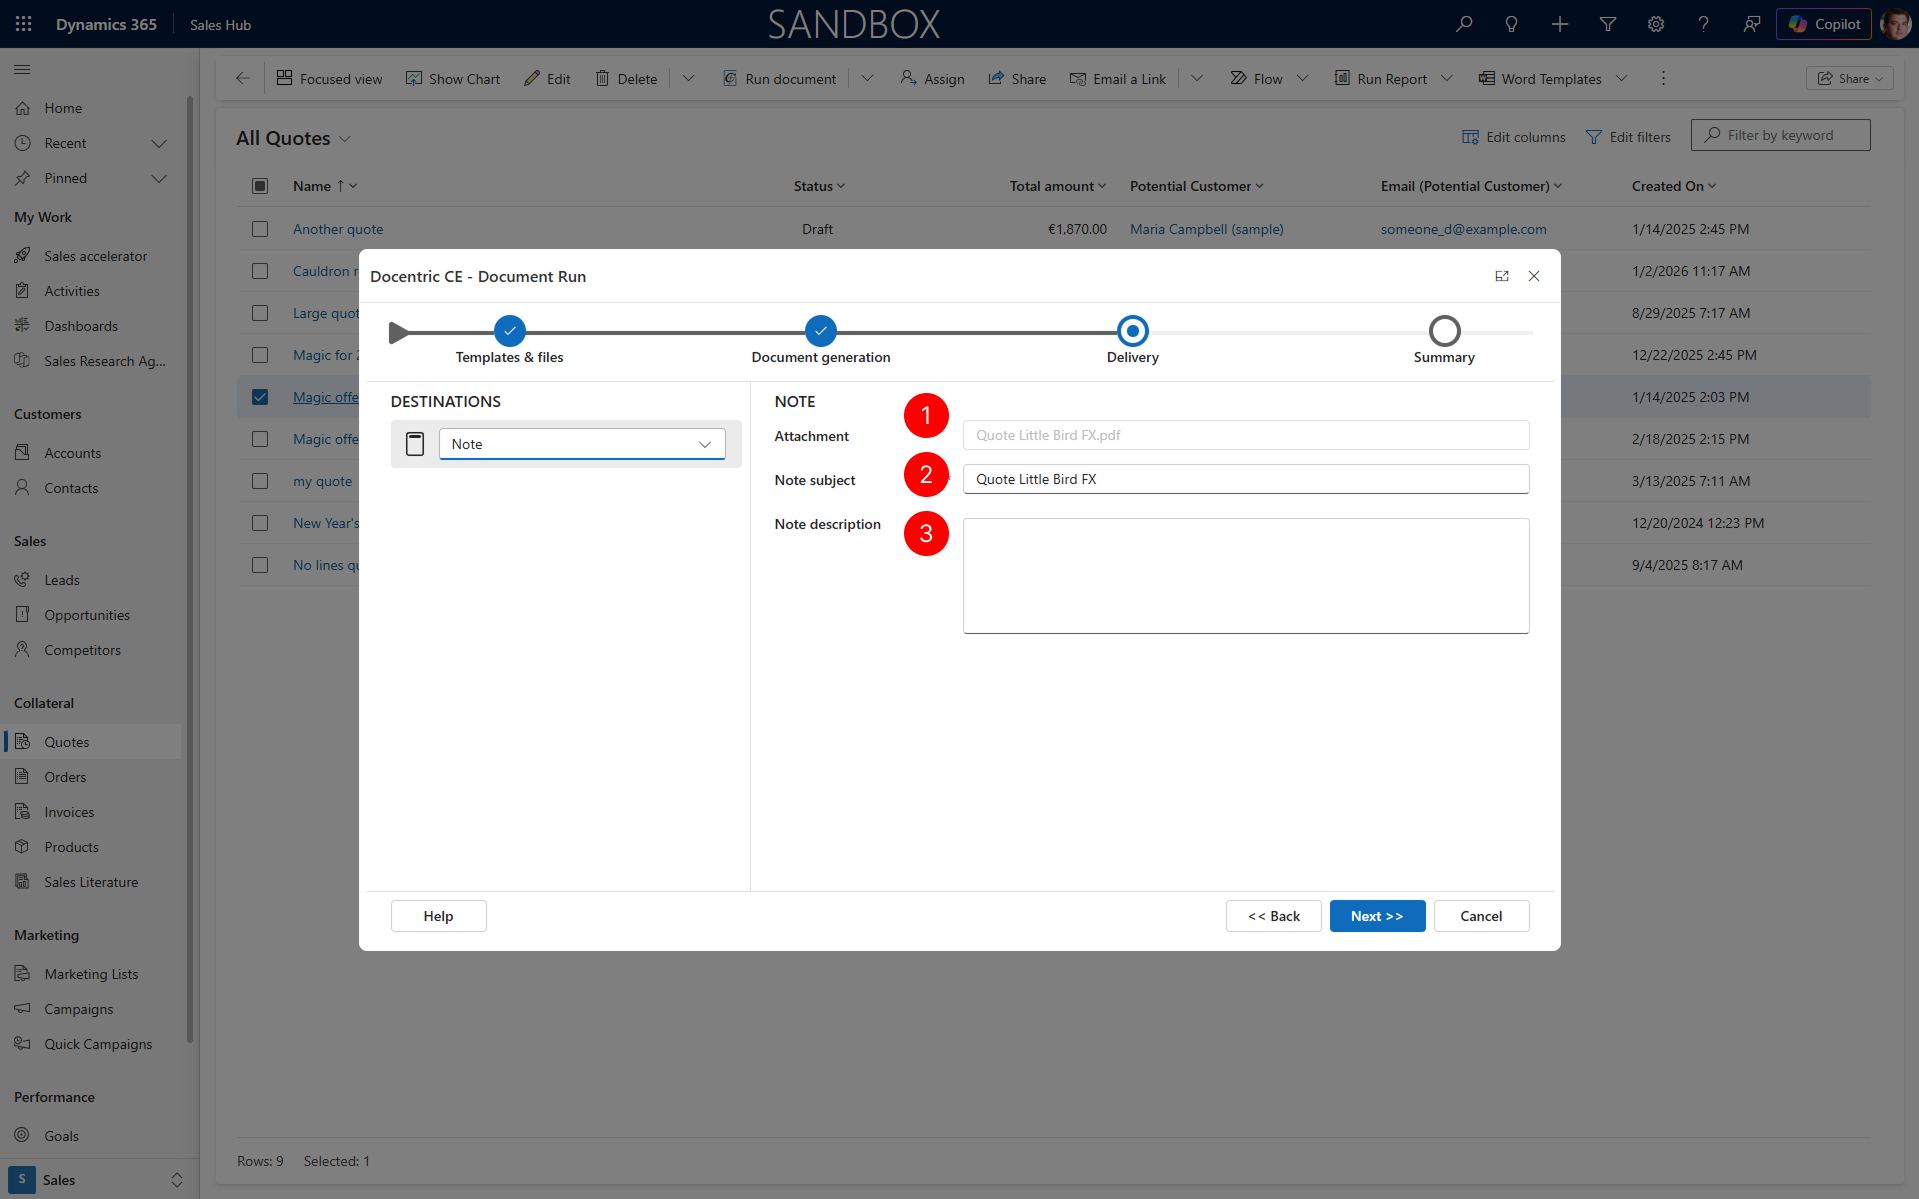Expand the All Quotes view selector

coord(345,139)
